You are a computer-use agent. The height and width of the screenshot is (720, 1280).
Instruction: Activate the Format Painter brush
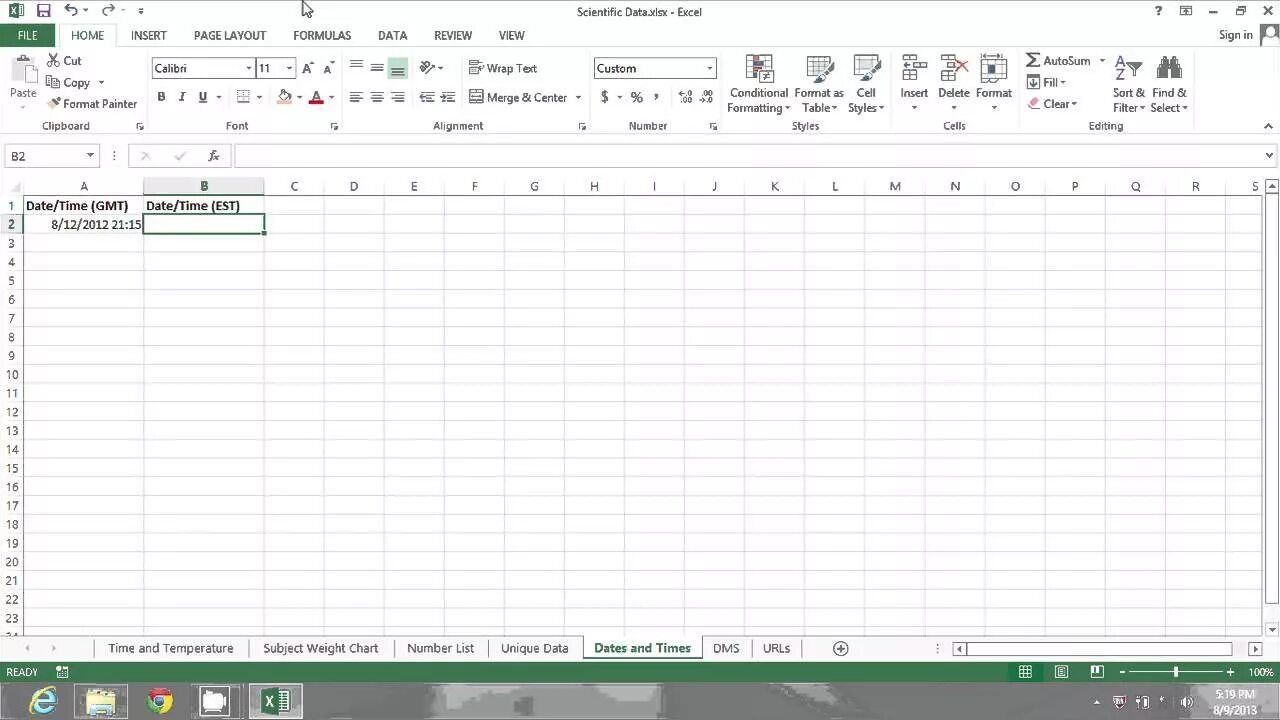click(92, 104)
